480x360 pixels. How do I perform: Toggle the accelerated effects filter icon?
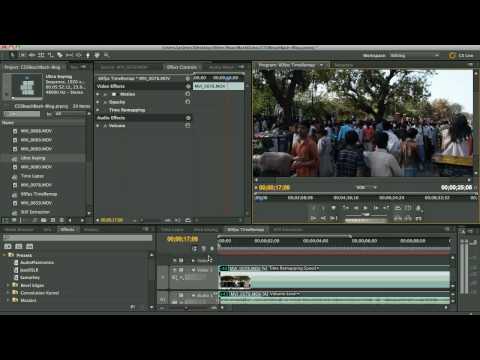(x=8, y=246)
